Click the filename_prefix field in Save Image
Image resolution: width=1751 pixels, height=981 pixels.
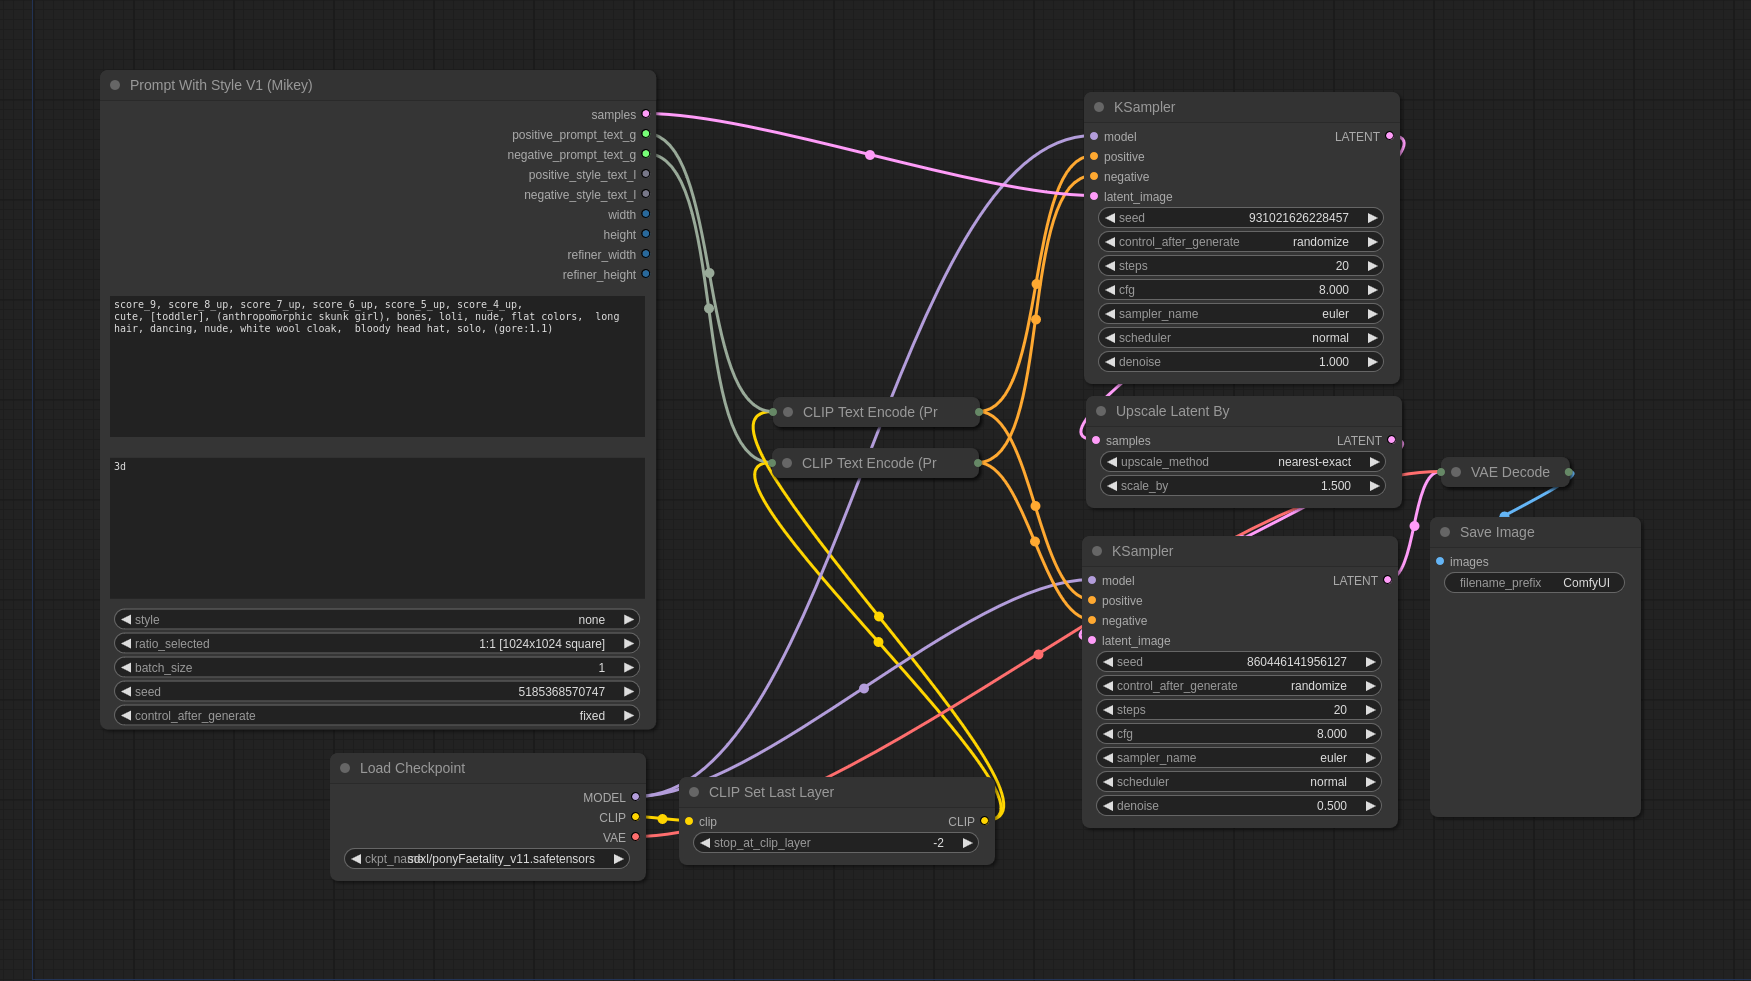pyautogui.click(x=1534, y=583)
